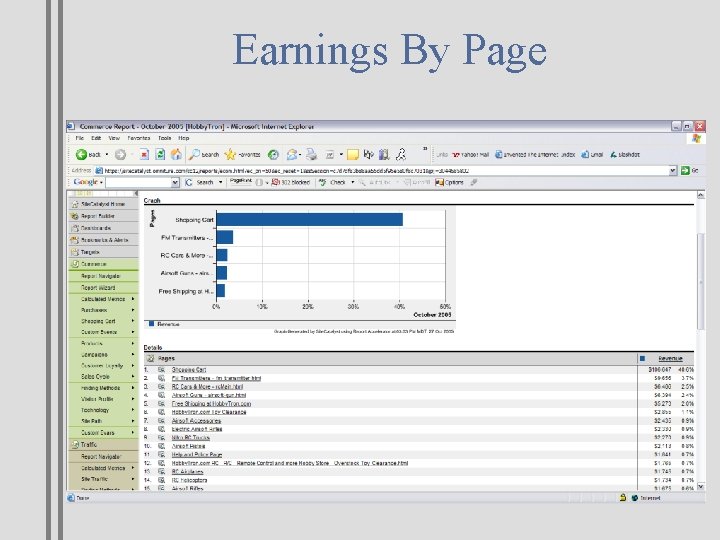The width and height of the screenshot is (720, 540).
Task: Open the Help menu
Action: (184, 138)
